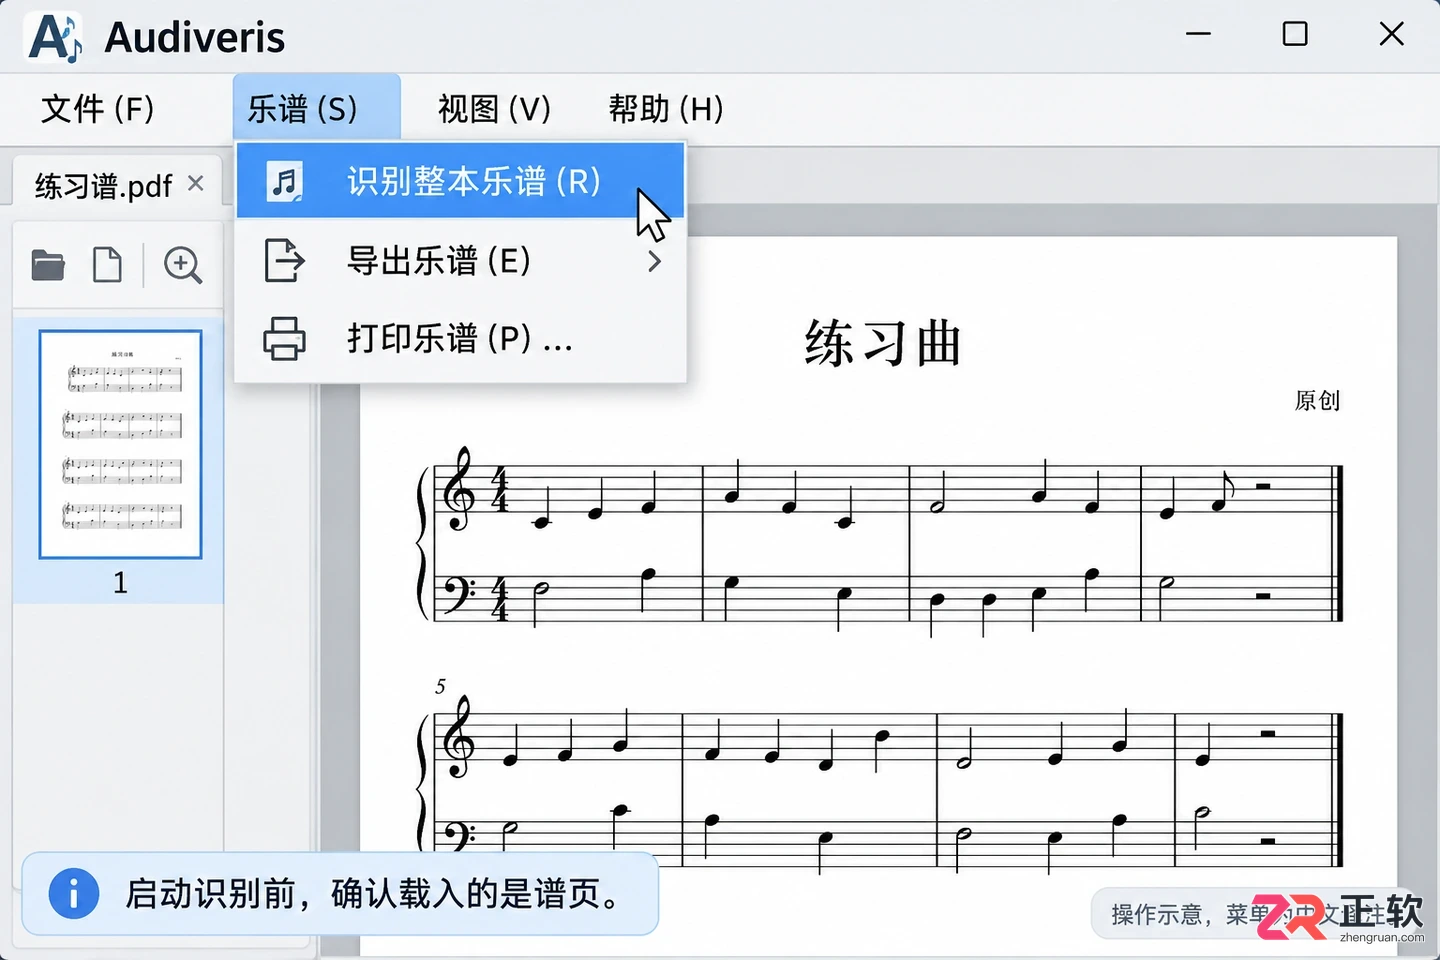The width and height of the screenshot is (1440, 960).
Task: Click the 原创 composer text on the score
Action: pyautogui.click(x=1317, y=401)
